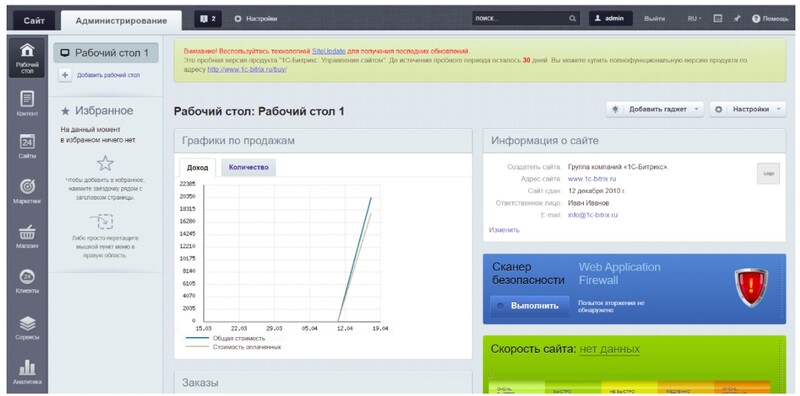Open the RU language dropdown

click(x=694, y=19)
